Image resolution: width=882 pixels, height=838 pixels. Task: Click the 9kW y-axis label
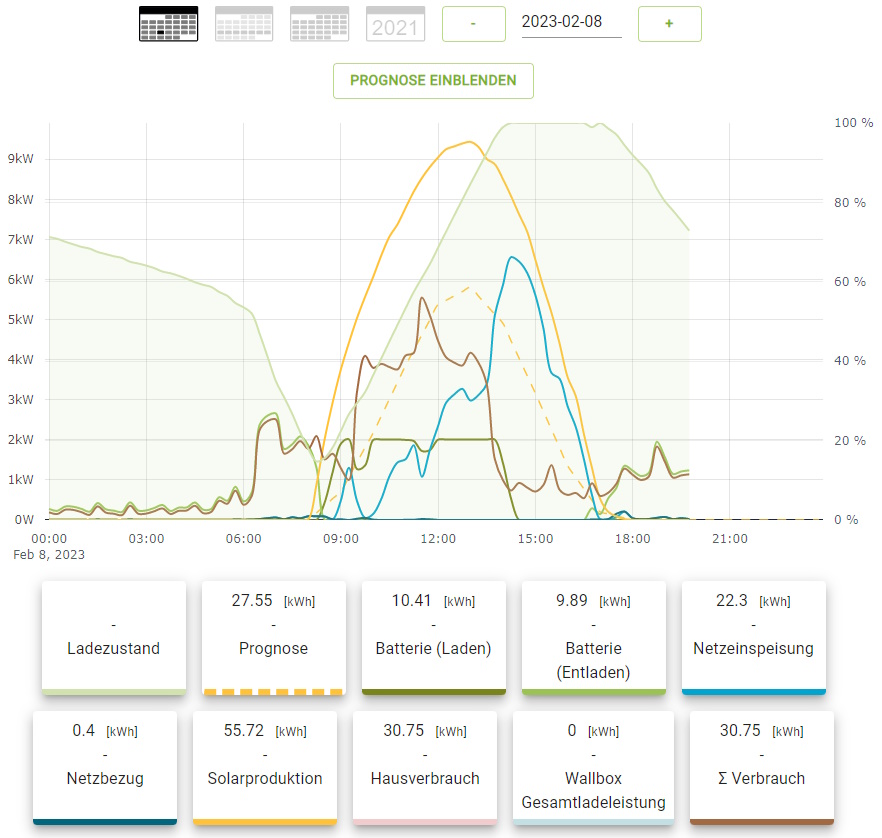(21, 159)
